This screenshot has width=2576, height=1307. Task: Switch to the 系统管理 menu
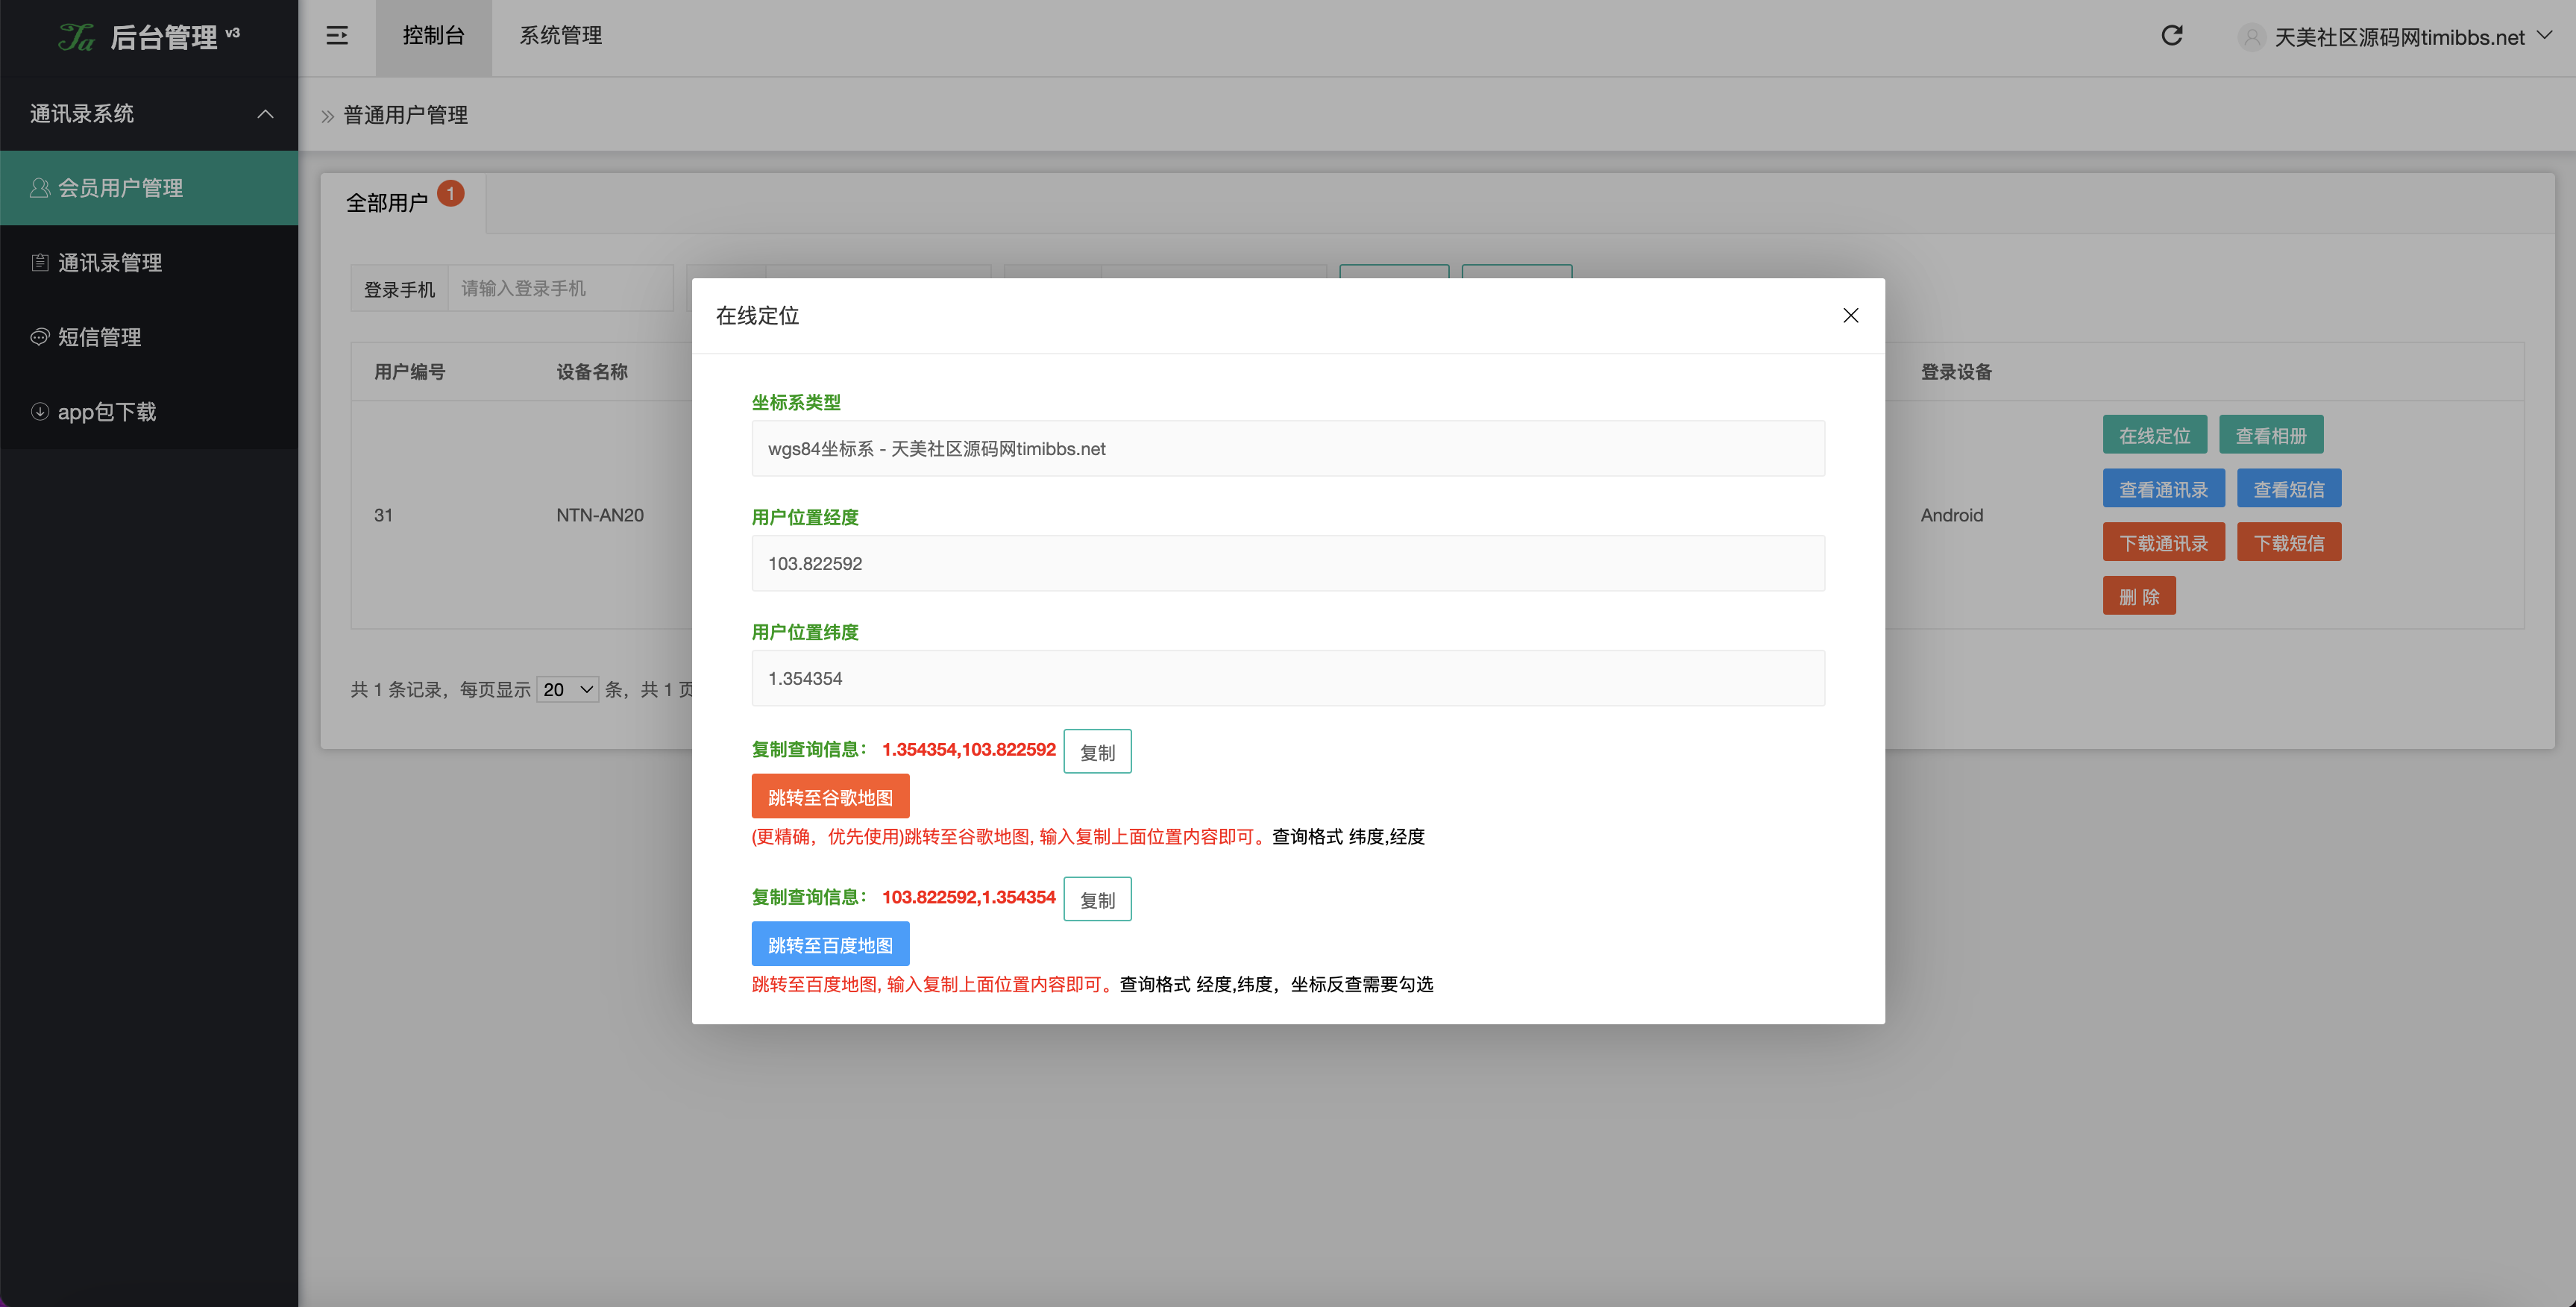tap(560, 36)
